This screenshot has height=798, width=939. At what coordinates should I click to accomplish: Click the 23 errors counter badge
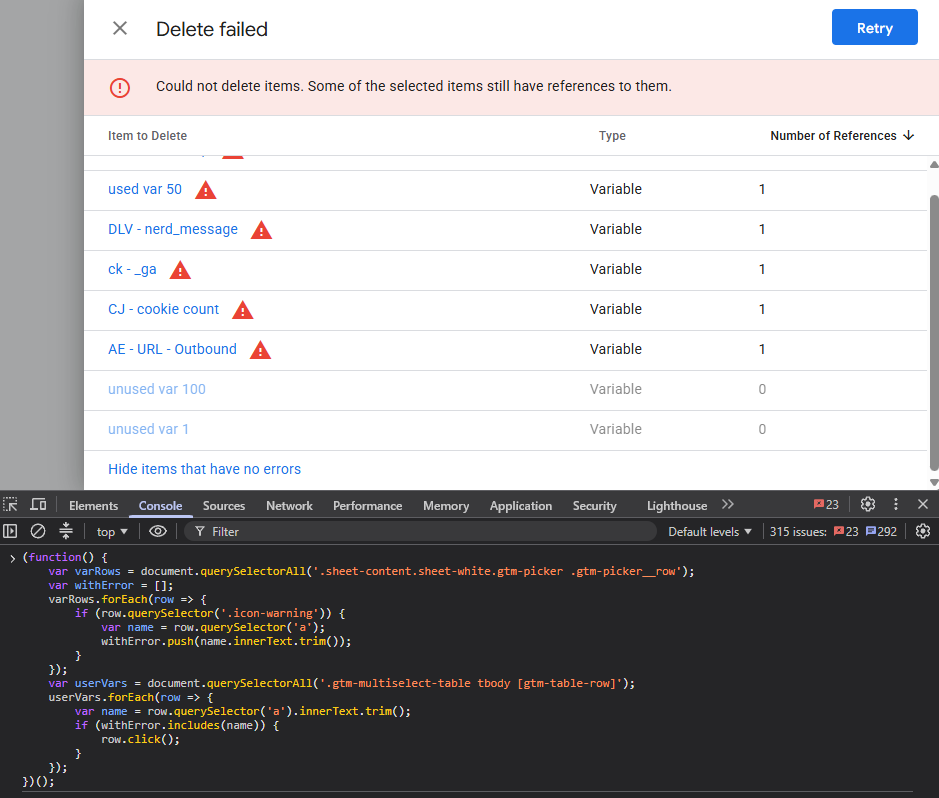[x=826, y=505]
